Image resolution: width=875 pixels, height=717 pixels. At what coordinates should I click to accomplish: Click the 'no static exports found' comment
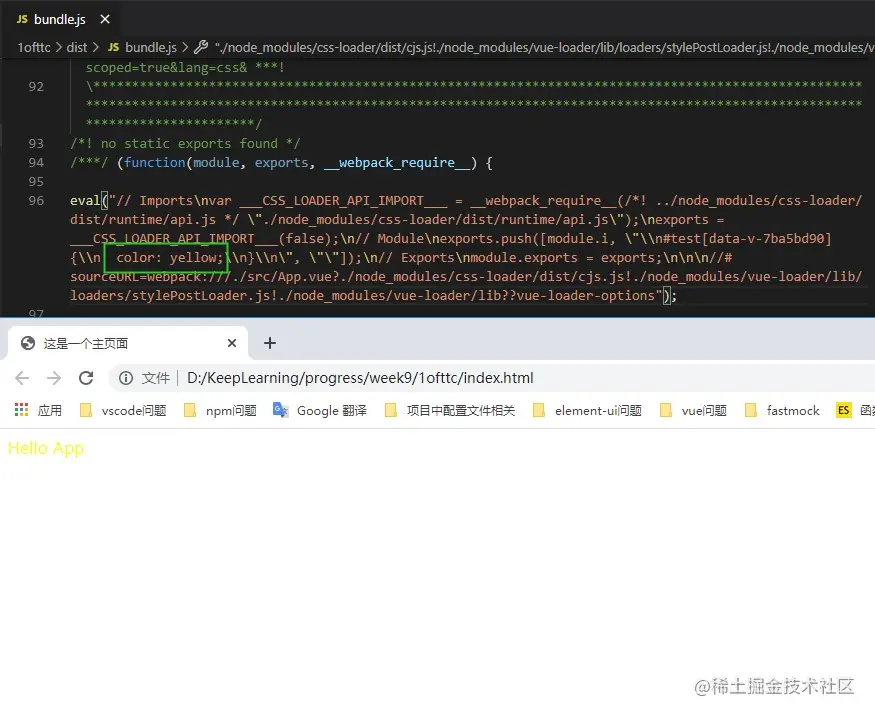pos(185,143)
